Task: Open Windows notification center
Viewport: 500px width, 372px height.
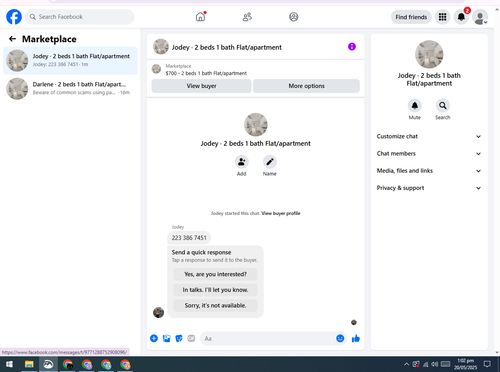Action: 487,364
